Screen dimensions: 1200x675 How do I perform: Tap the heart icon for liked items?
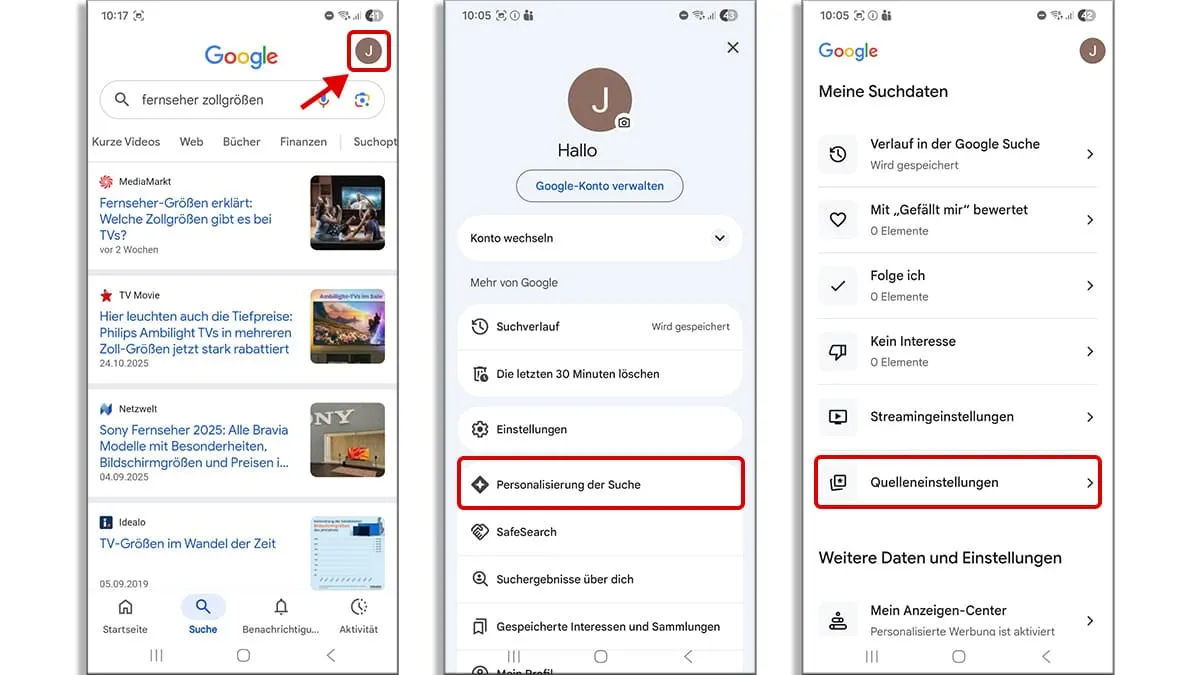pos(838,220)
